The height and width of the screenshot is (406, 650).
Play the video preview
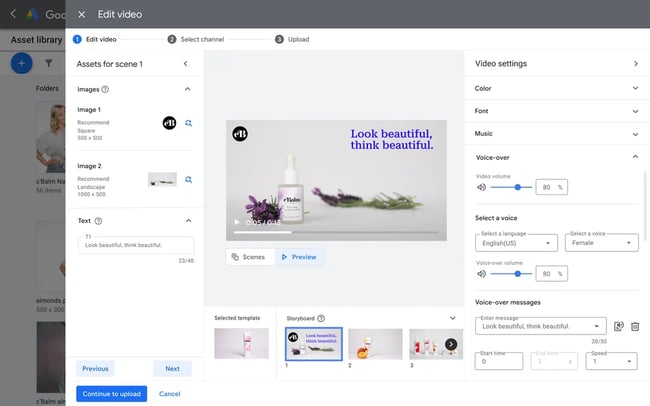click(237, 222)
